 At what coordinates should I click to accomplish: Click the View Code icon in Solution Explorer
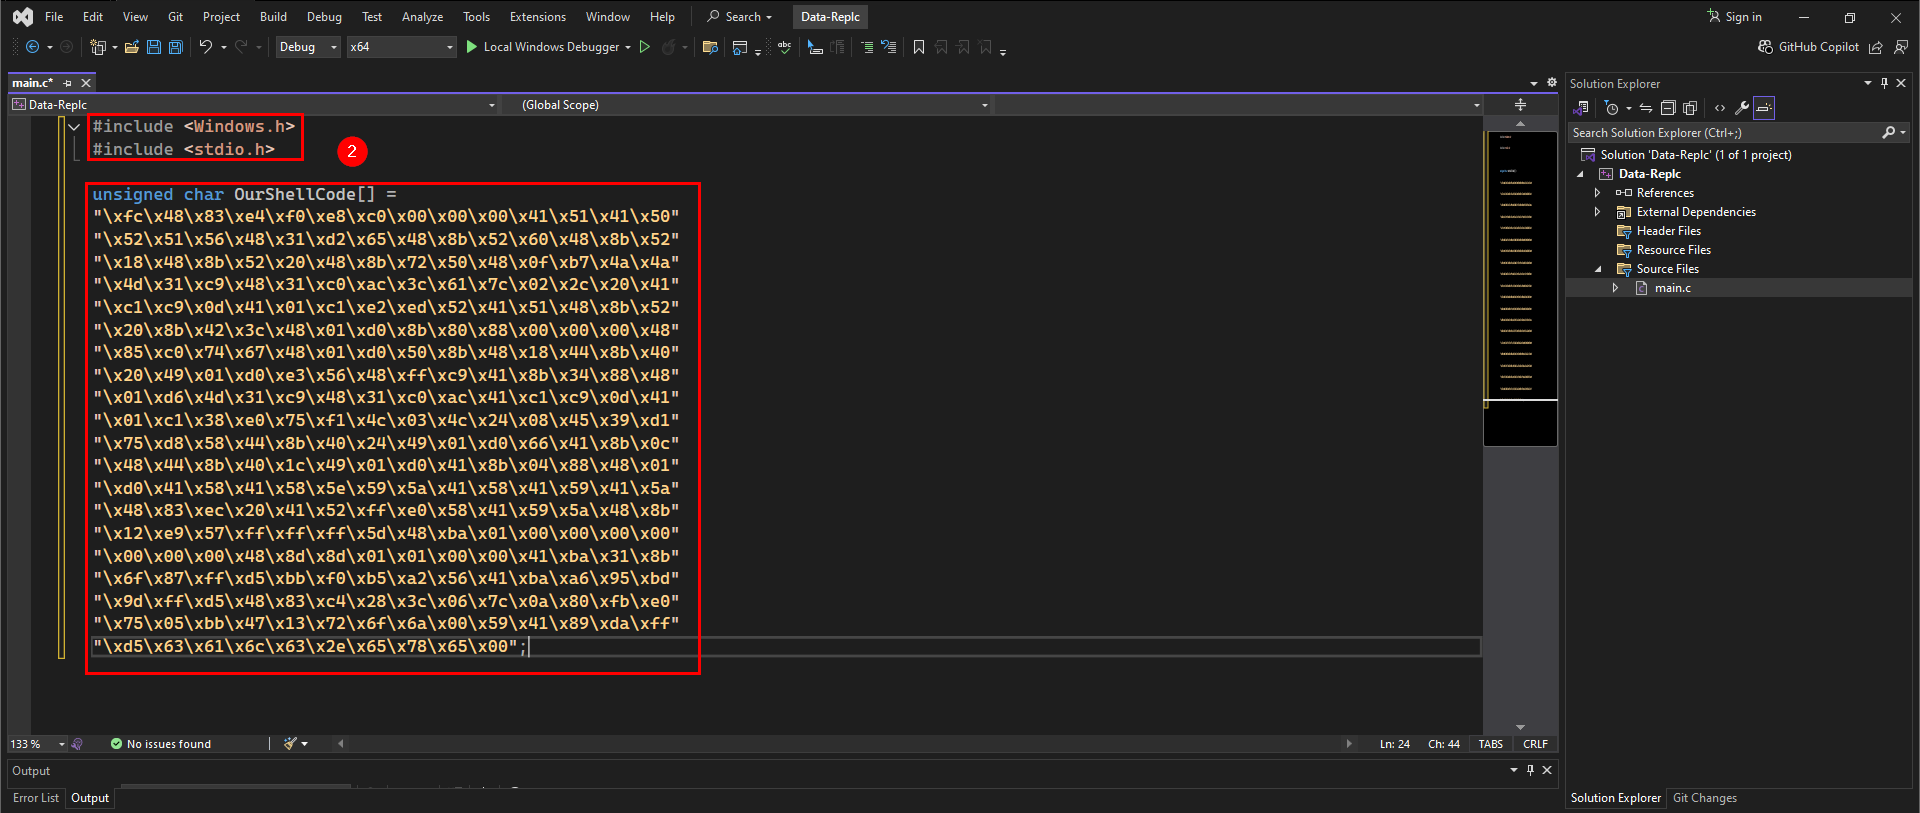pyautogui.click(x=1720, y=108)
